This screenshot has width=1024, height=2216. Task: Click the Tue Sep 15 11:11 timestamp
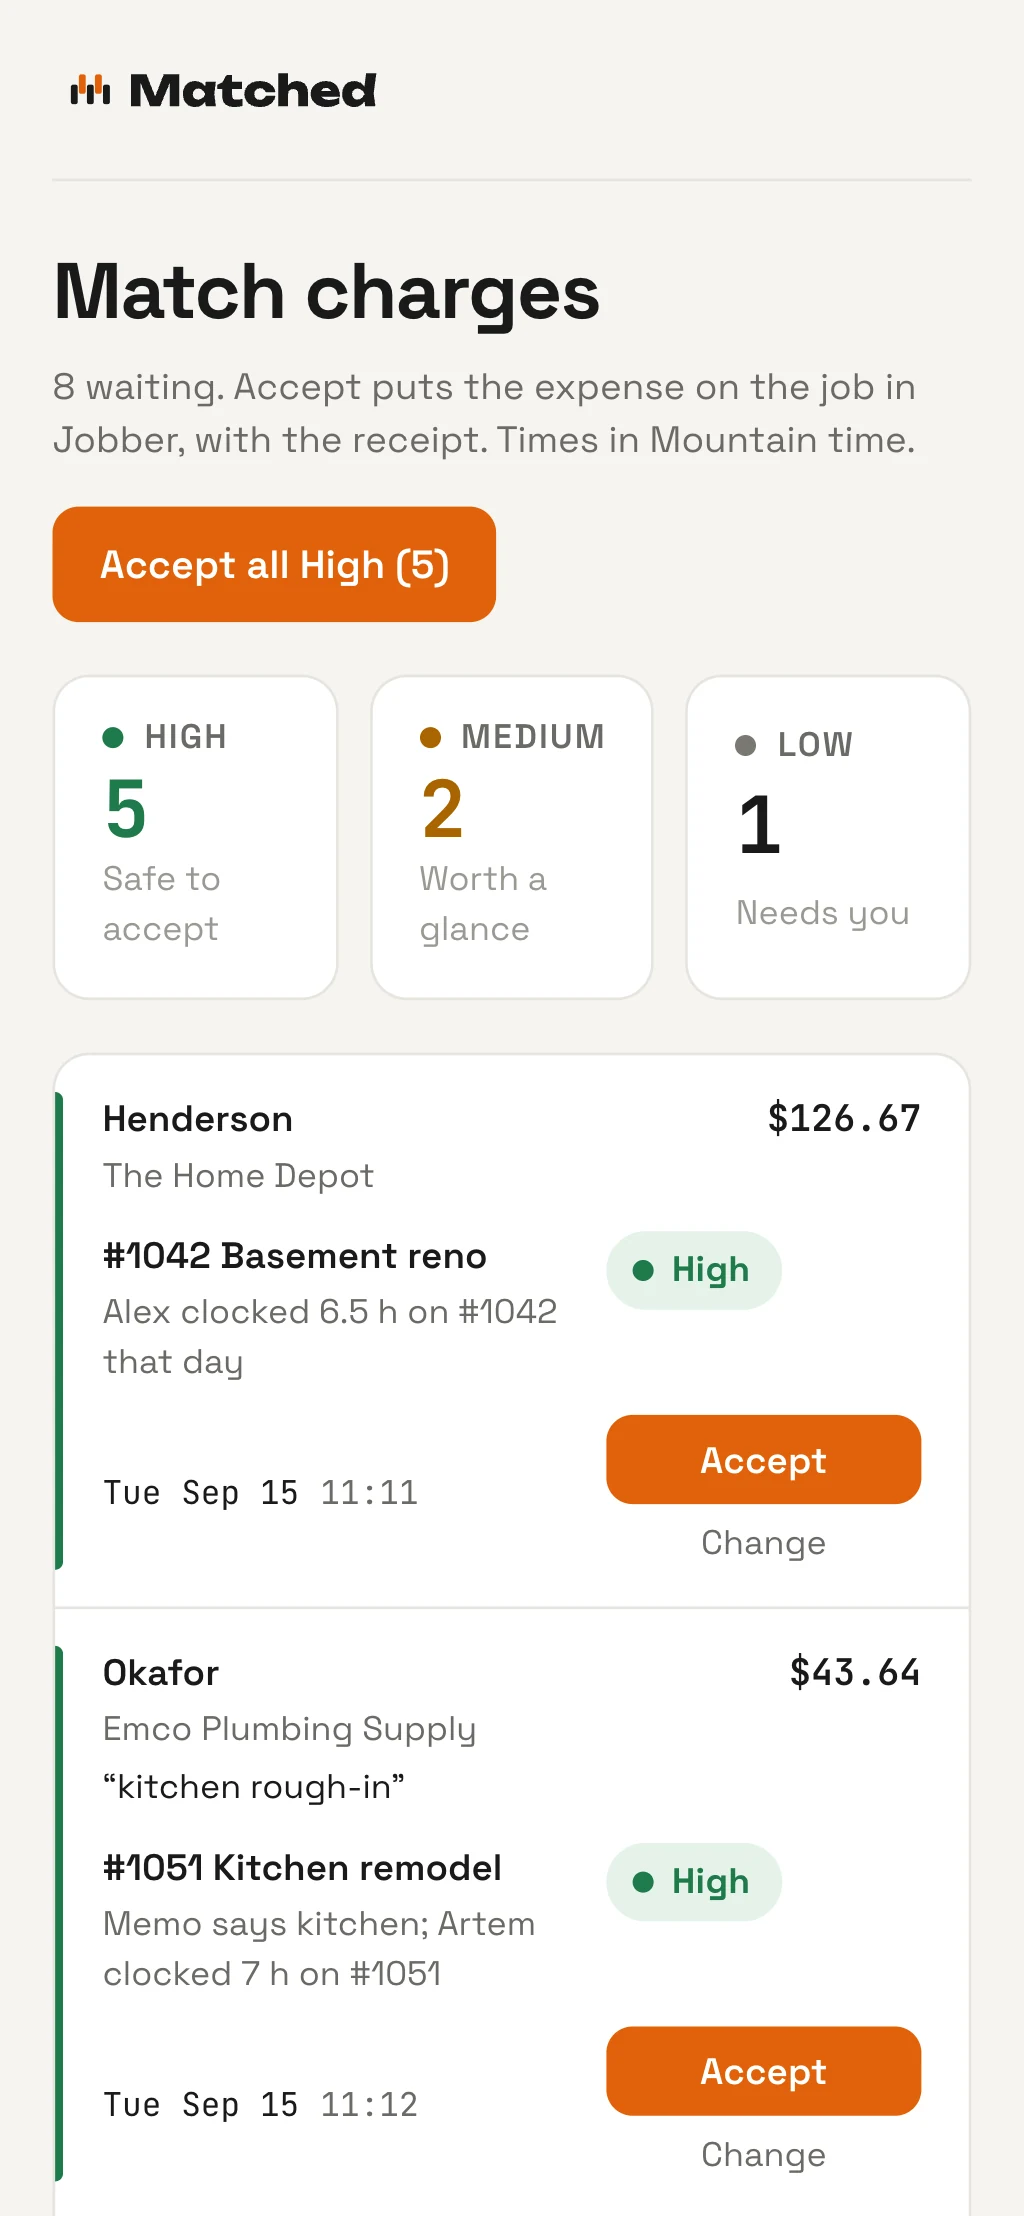[261, 1492]
